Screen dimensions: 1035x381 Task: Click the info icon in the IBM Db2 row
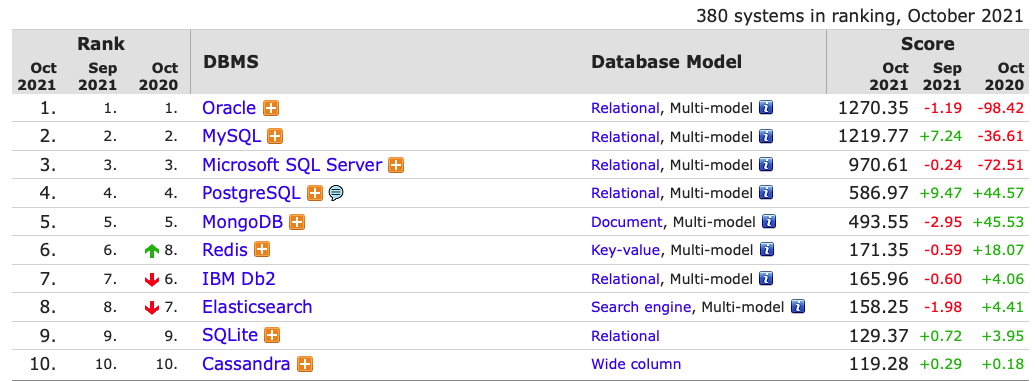[766, 278]
